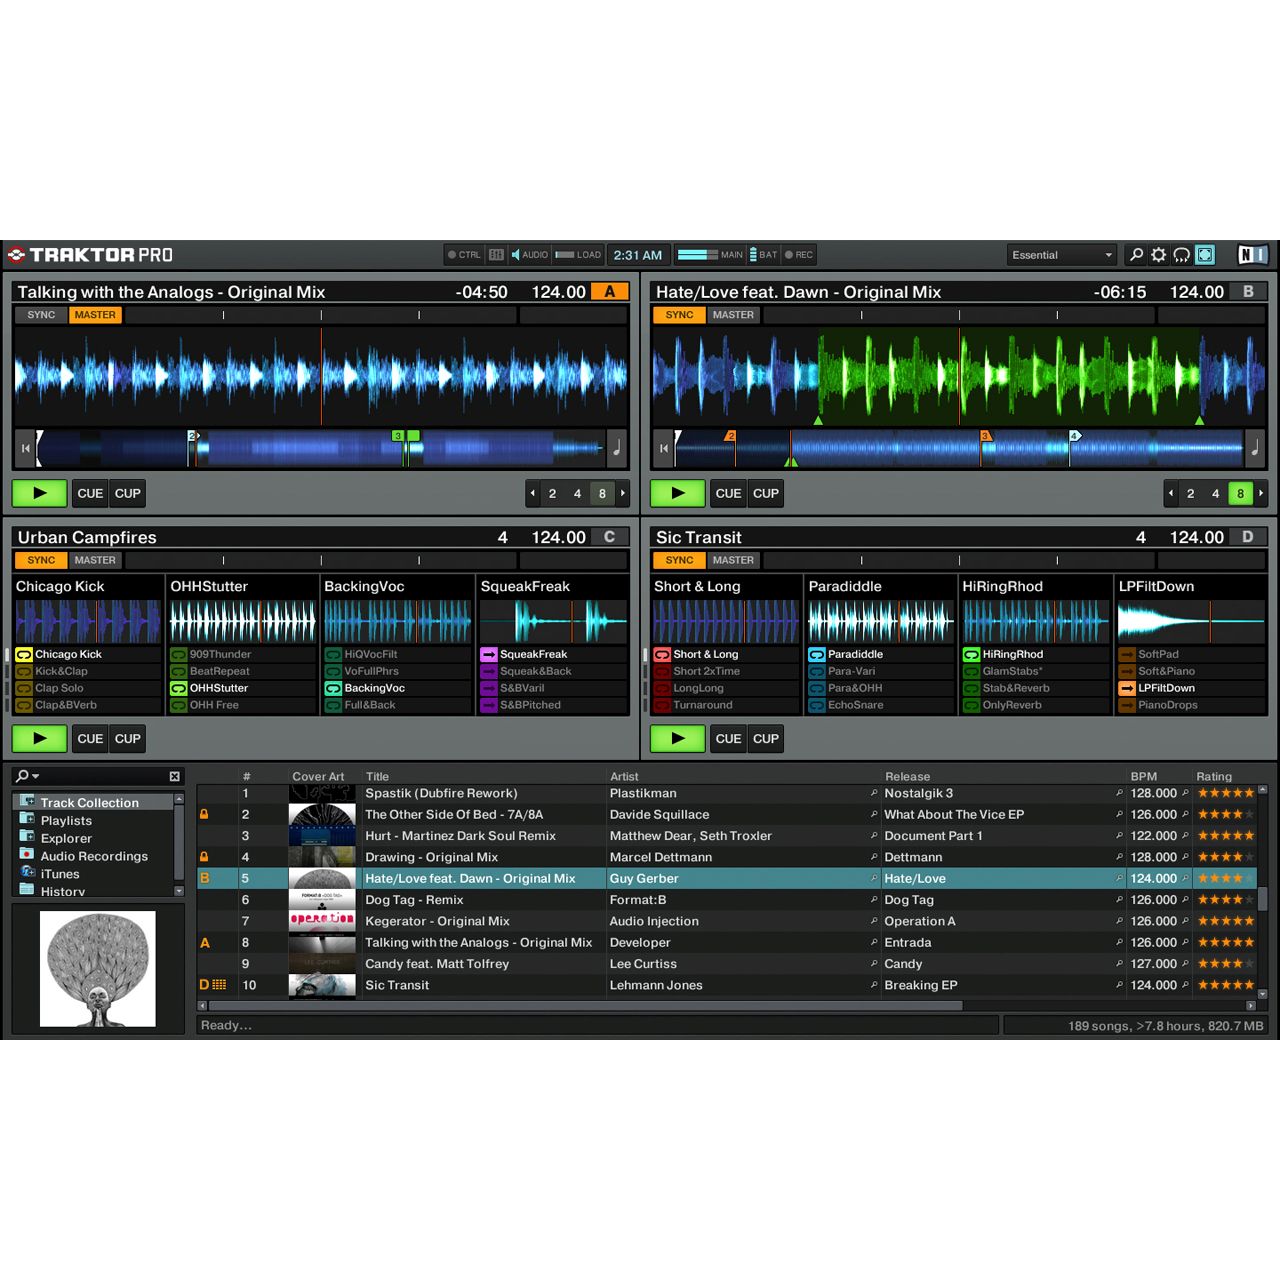Click the Native Instruments NI logo
Image resolution: width=1280 pixels, height=1280 pixels.
pyautogui.click(x=1252, y=255)
